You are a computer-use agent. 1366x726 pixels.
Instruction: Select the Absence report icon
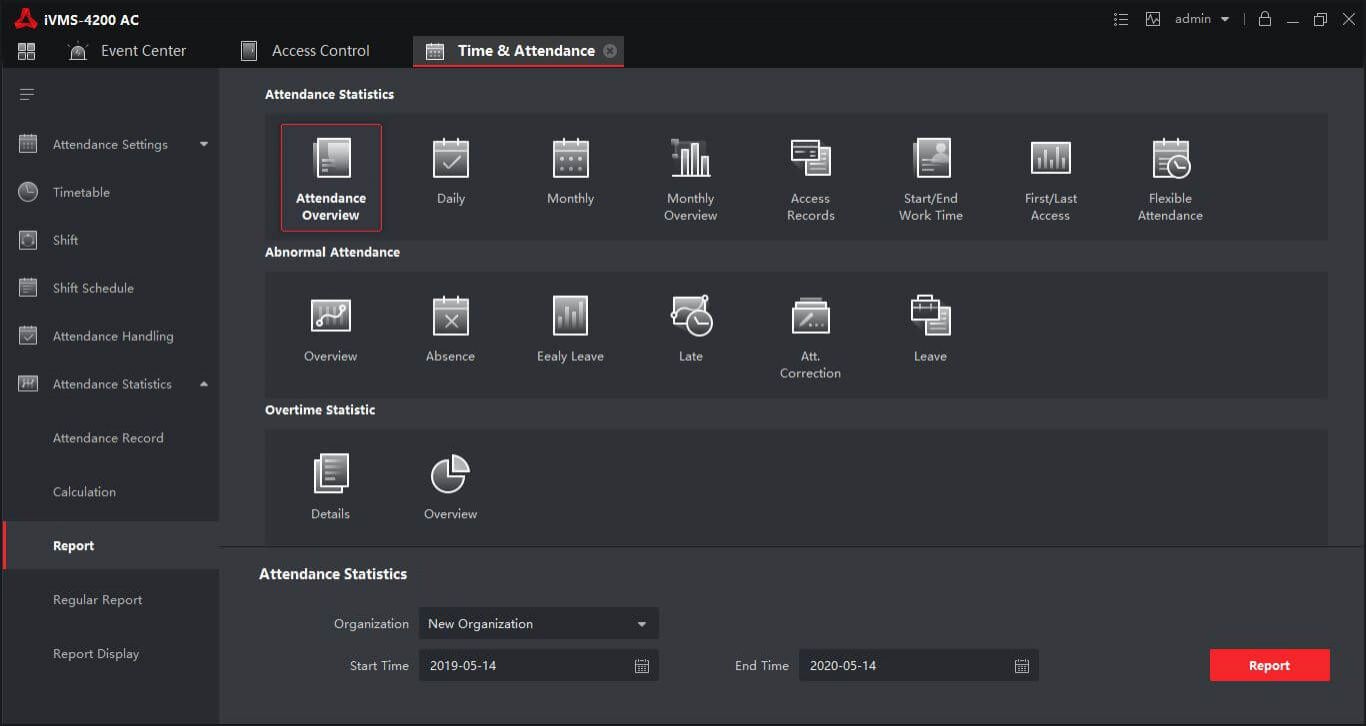[451, 316]
